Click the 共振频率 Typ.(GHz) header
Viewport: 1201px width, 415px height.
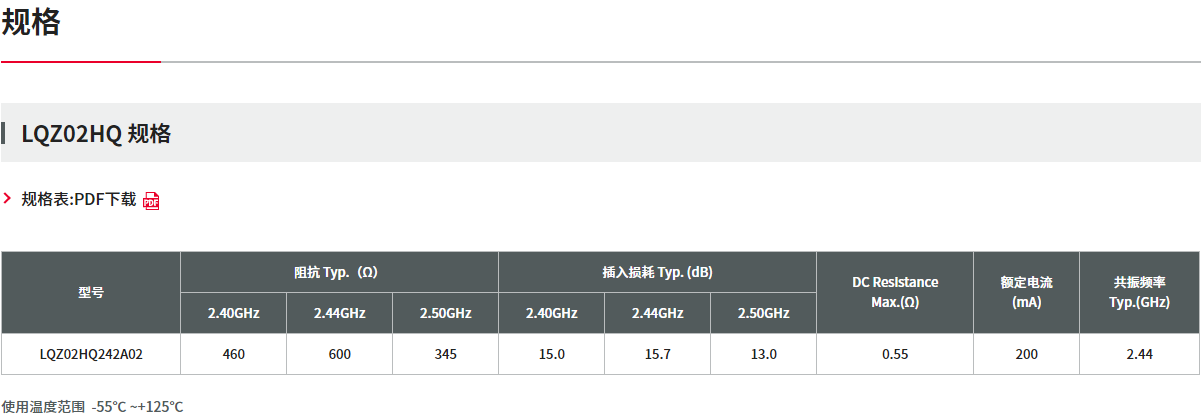pyautogui.click(x=1139, y=293)
